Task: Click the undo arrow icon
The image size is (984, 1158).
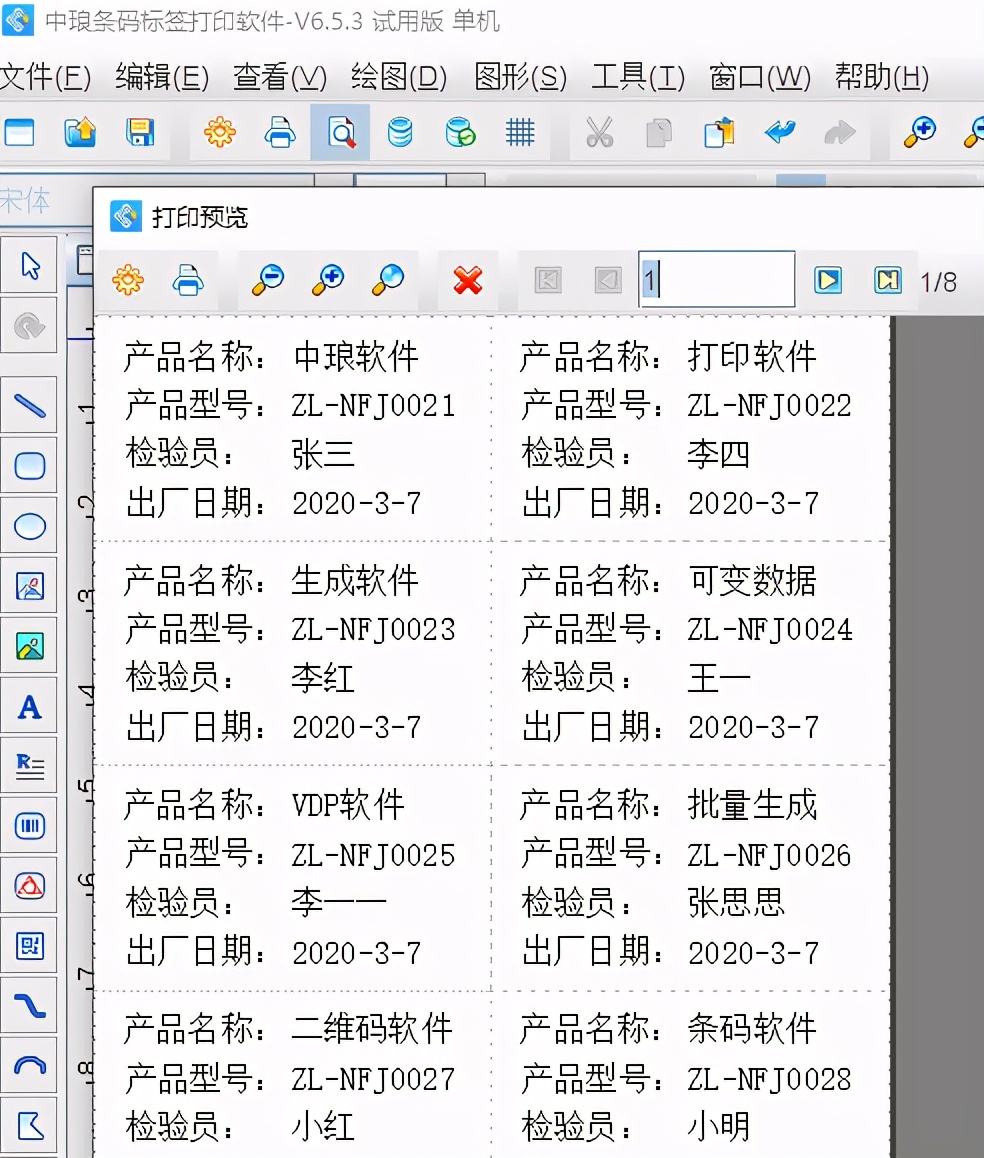Action: point(780,131)
